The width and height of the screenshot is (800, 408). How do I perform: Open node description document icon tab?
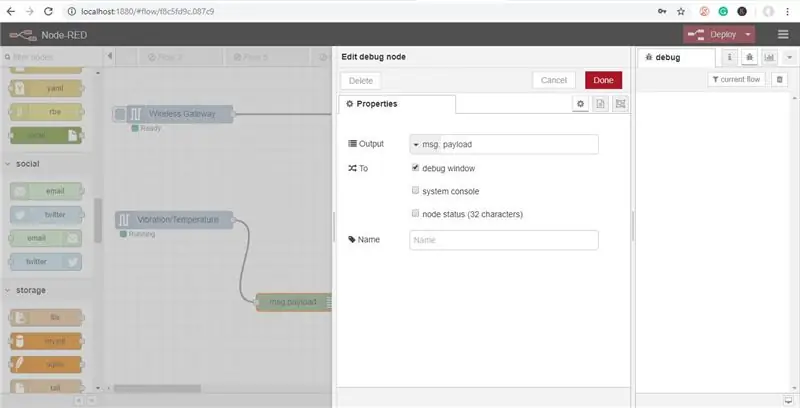pyautogui.click(x=601, y=104)
